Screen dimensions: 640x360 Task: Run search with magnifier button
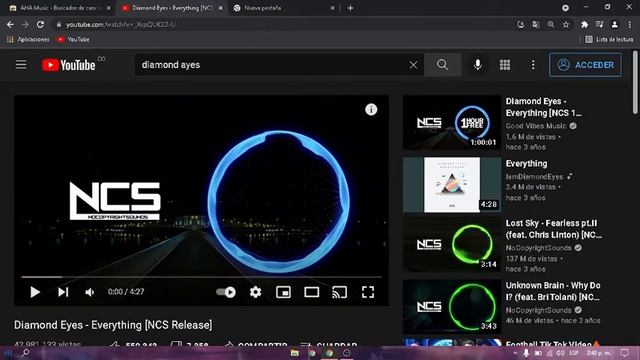click(442, 65)
